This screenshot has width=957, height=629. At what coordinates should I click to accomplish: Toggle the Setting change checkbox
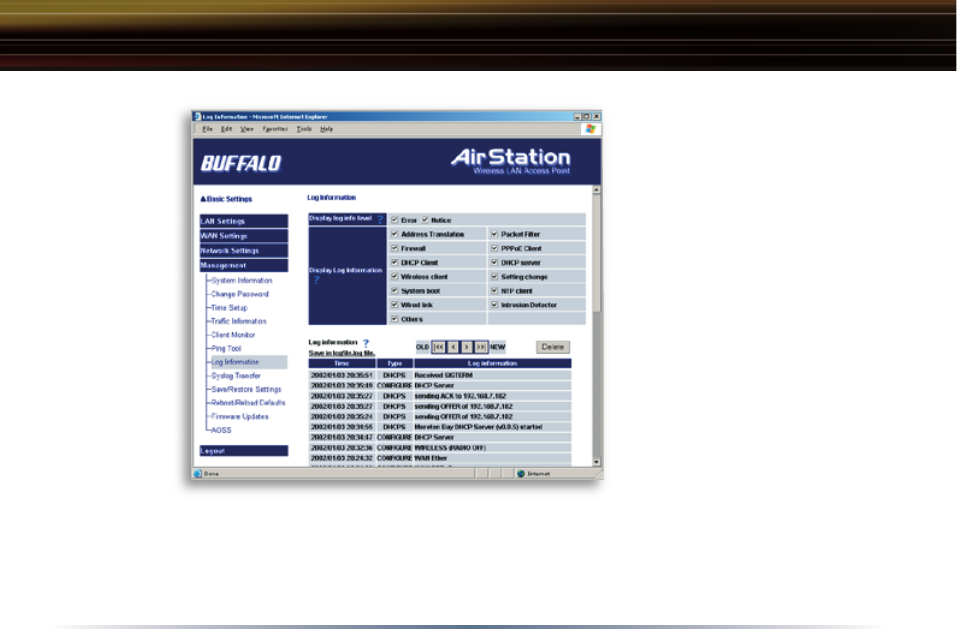[x=494, y=276]
